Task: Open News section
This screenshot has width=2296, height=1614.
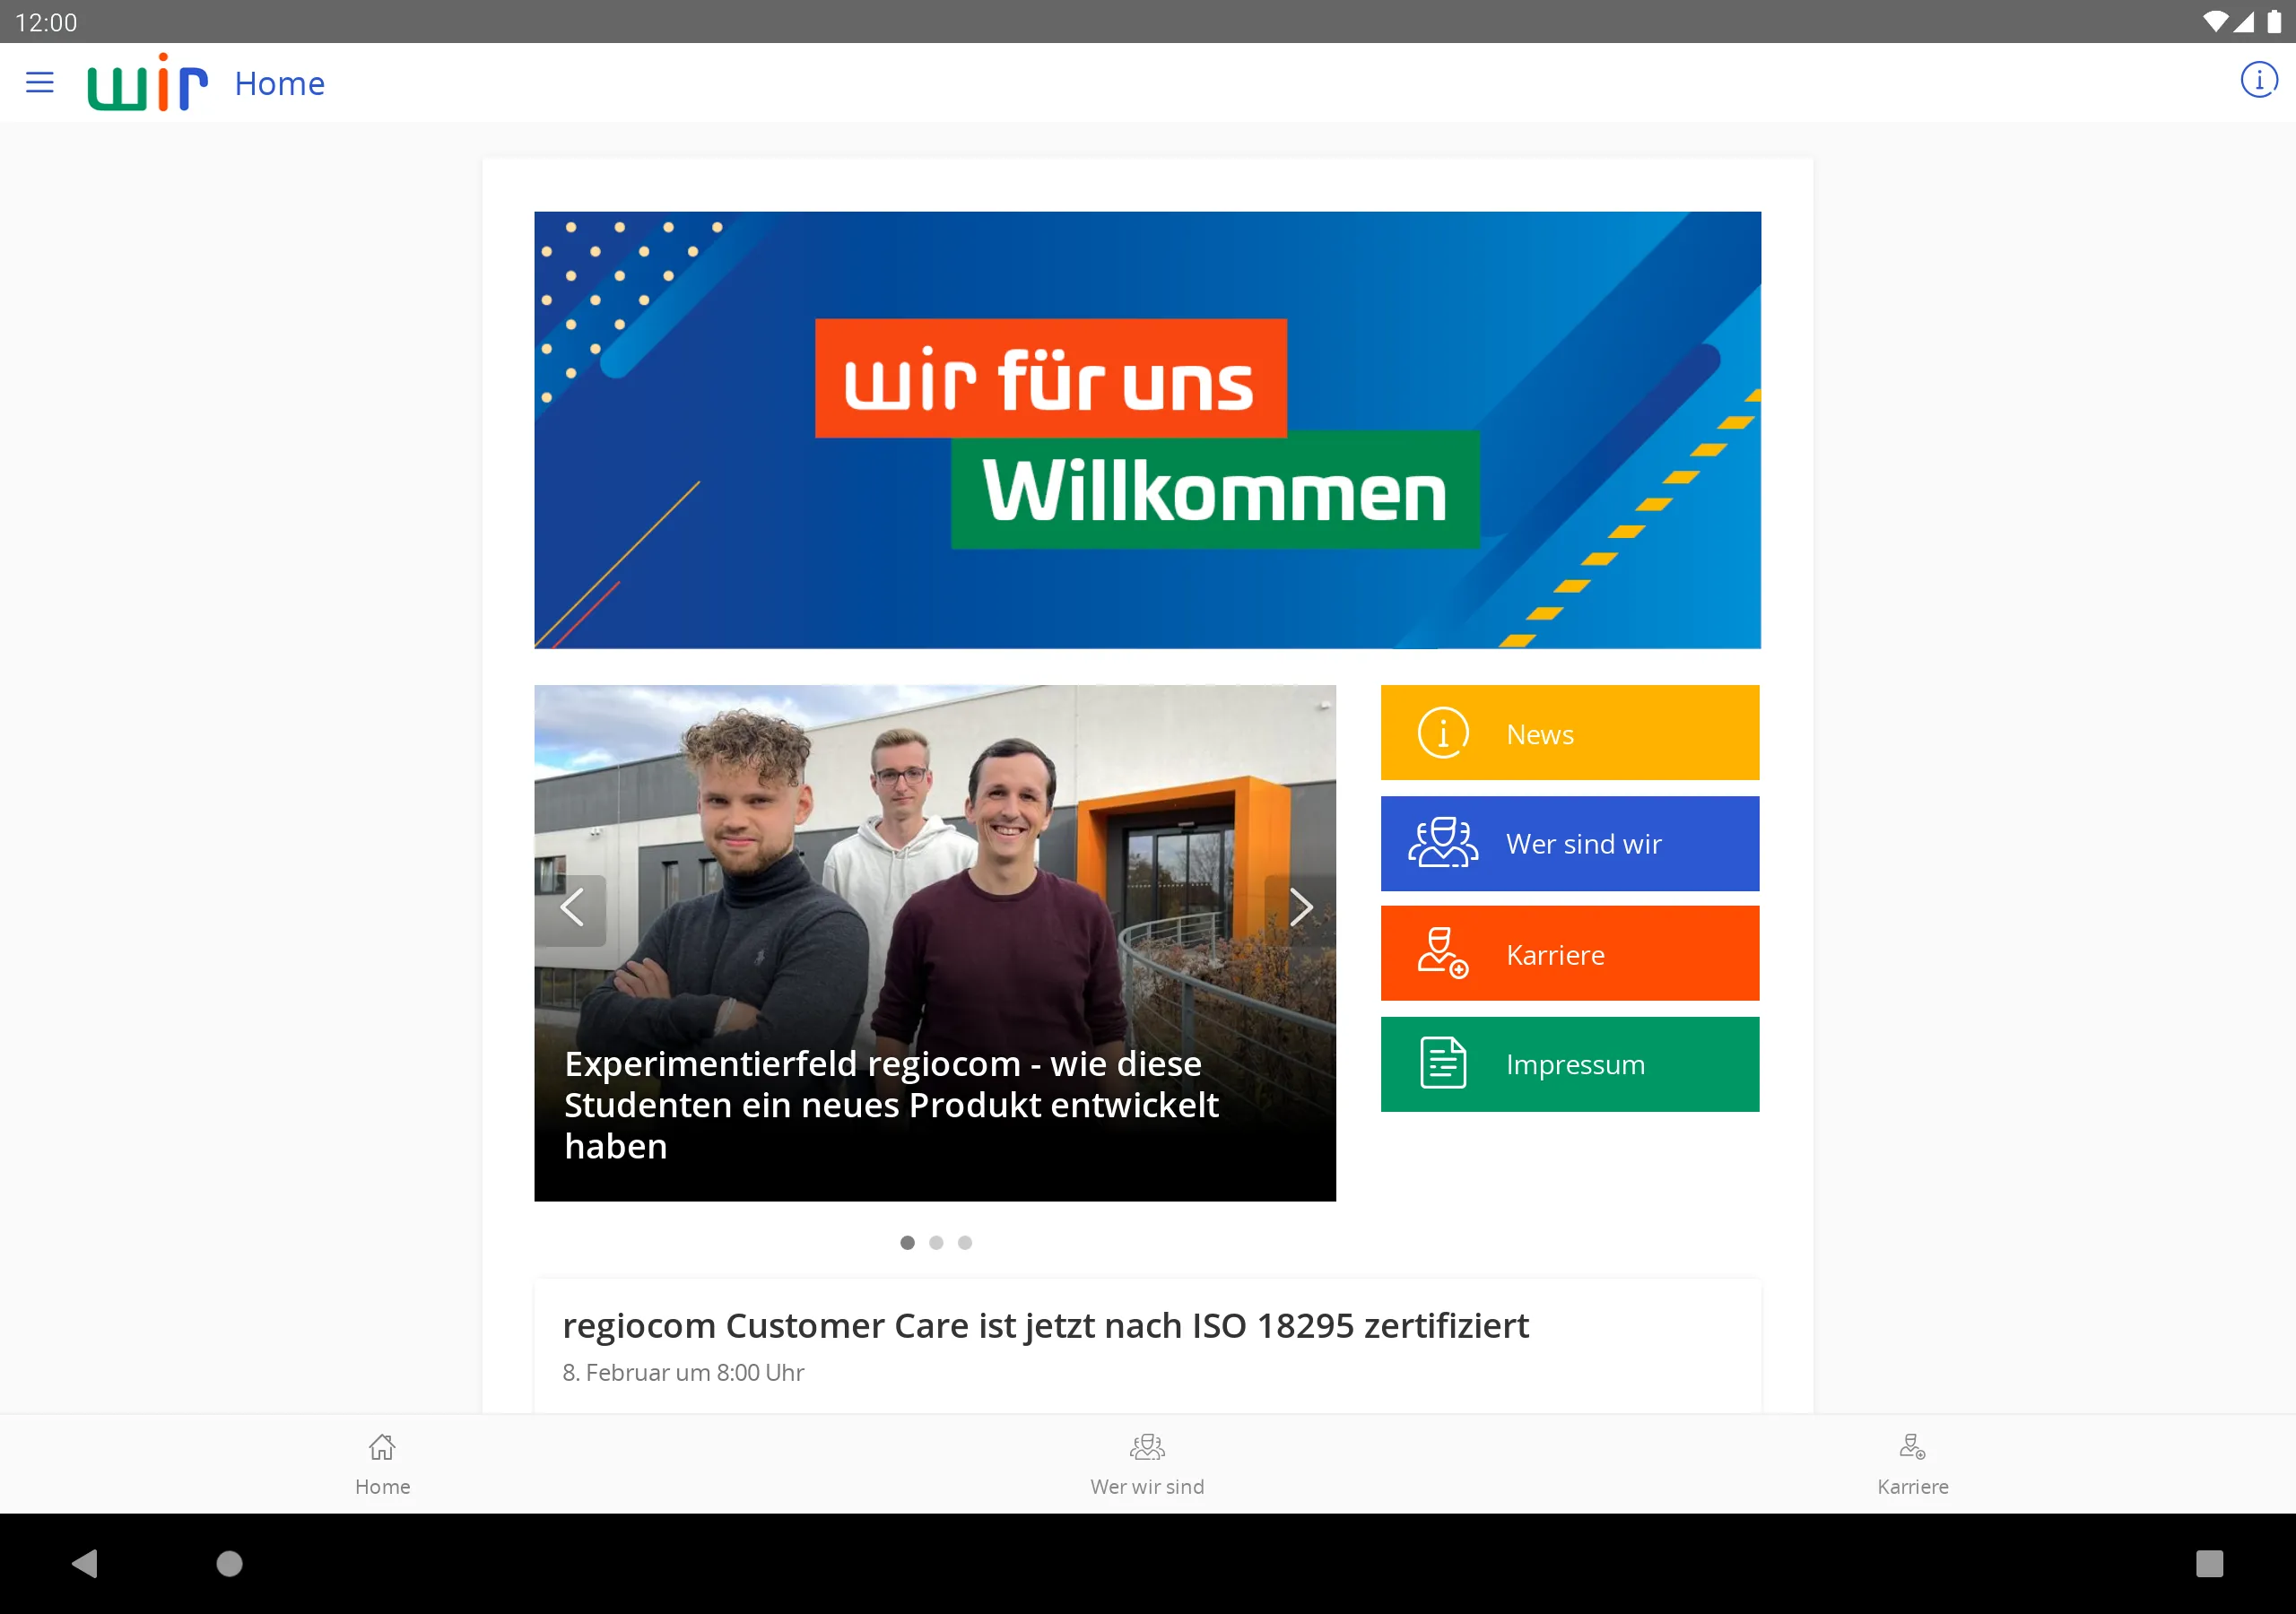Action: pyautogui.click(x=1570, y=732)
